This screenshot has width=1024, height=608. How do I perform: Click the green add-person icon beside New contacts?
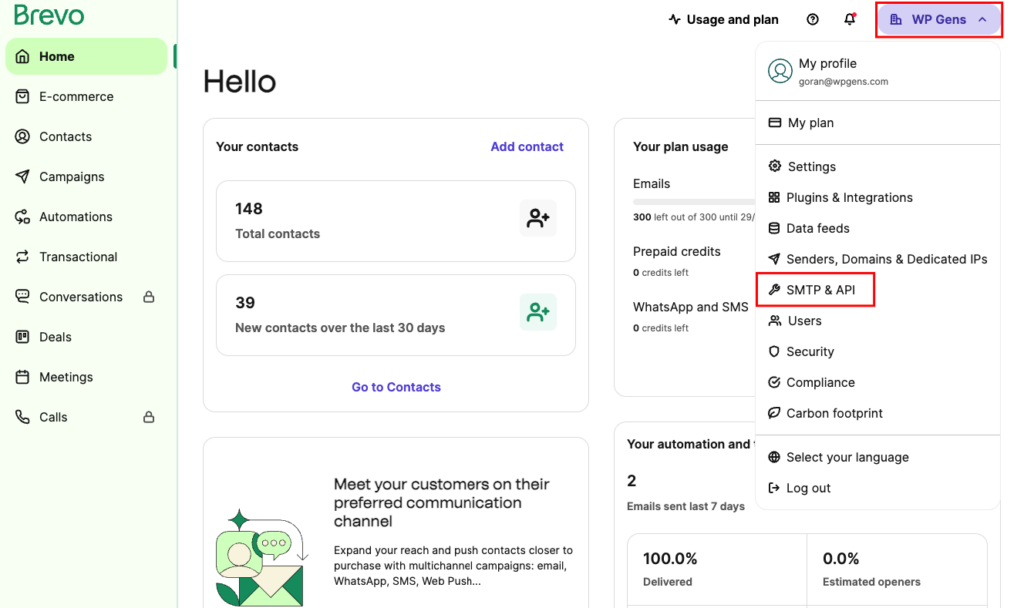[x=538, y=312]
